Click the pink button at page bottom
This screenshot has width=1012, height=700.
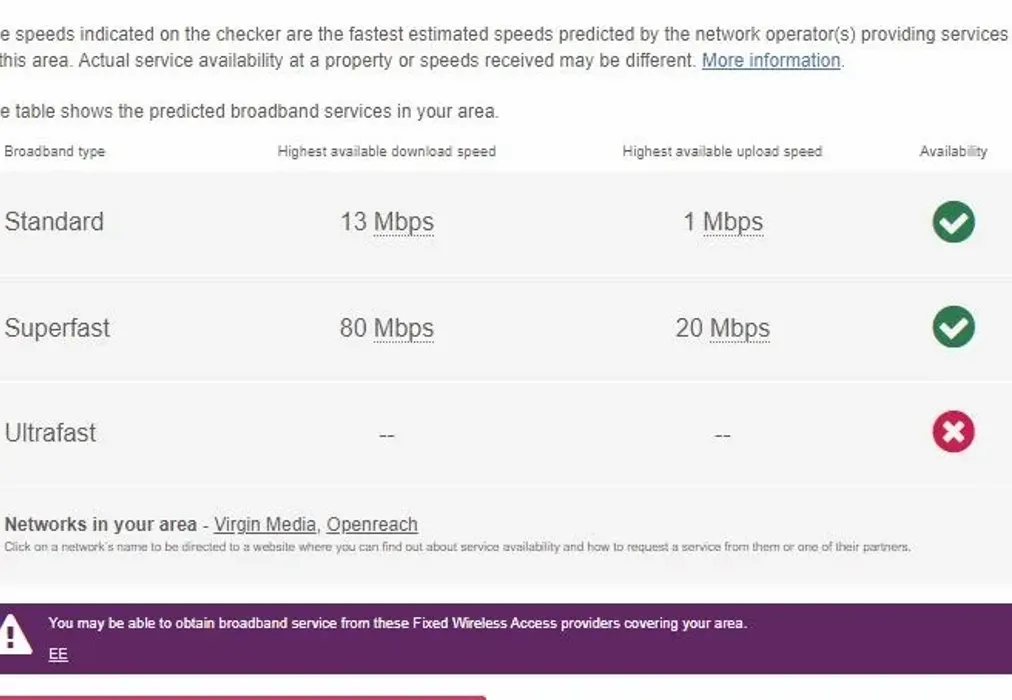pyautogui.click(x=242, y=697)
